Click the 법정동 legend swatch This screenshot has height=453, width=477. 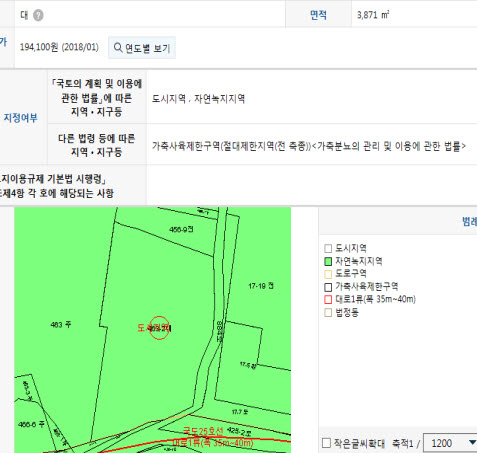point(328,313)
